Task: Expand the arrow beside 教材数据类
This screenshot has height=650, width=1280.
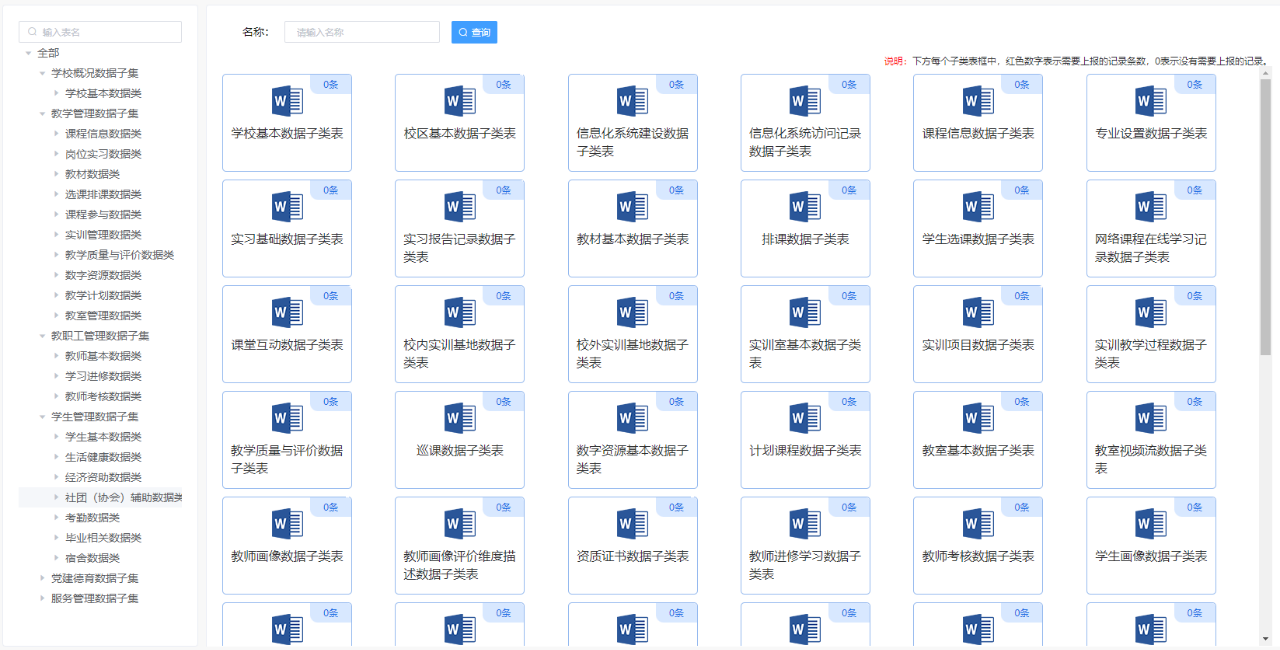Action: click(56, 174)
